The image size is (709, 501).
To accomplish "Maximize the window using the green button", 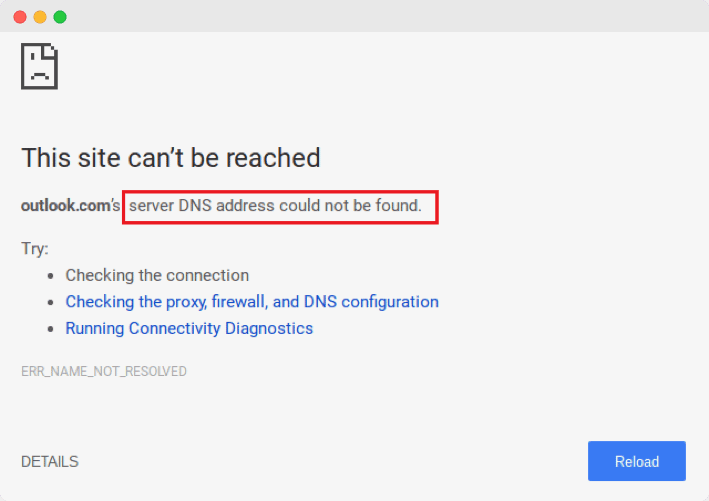I will pos(60,17).
